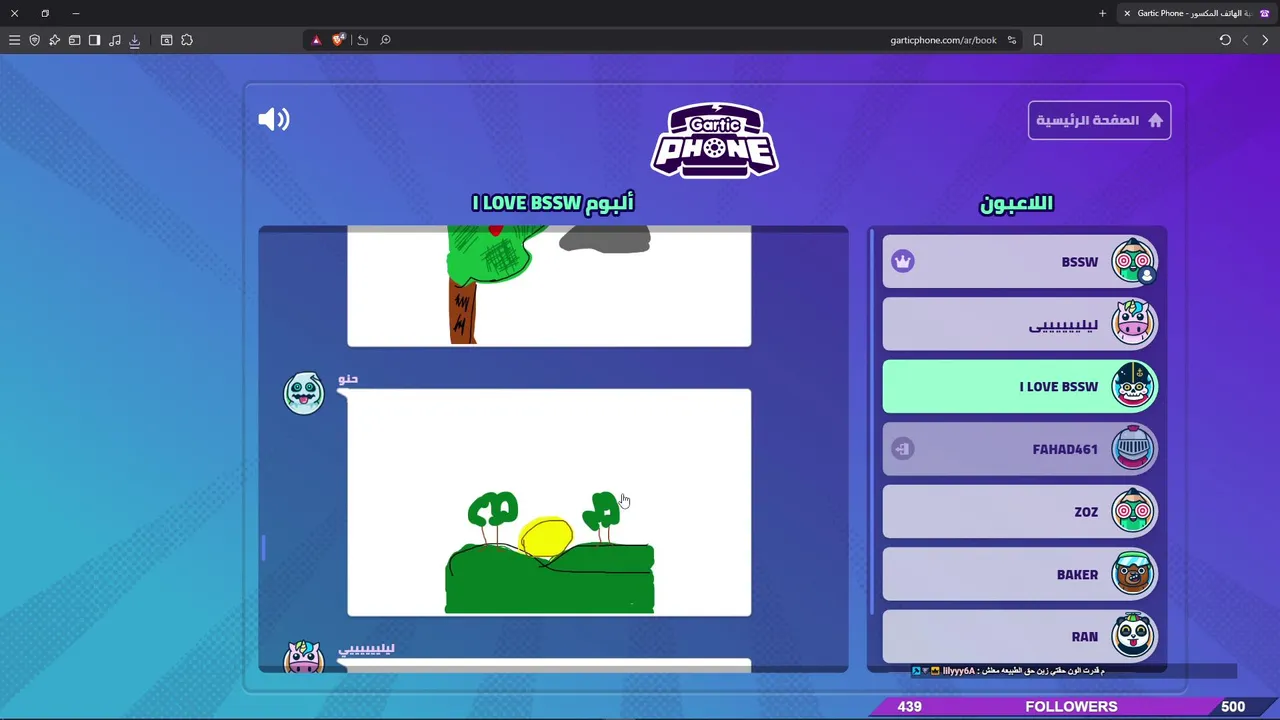Screen dimensions: 1280x720
Task: Click the حنو author name label
Action: point(348,379)
